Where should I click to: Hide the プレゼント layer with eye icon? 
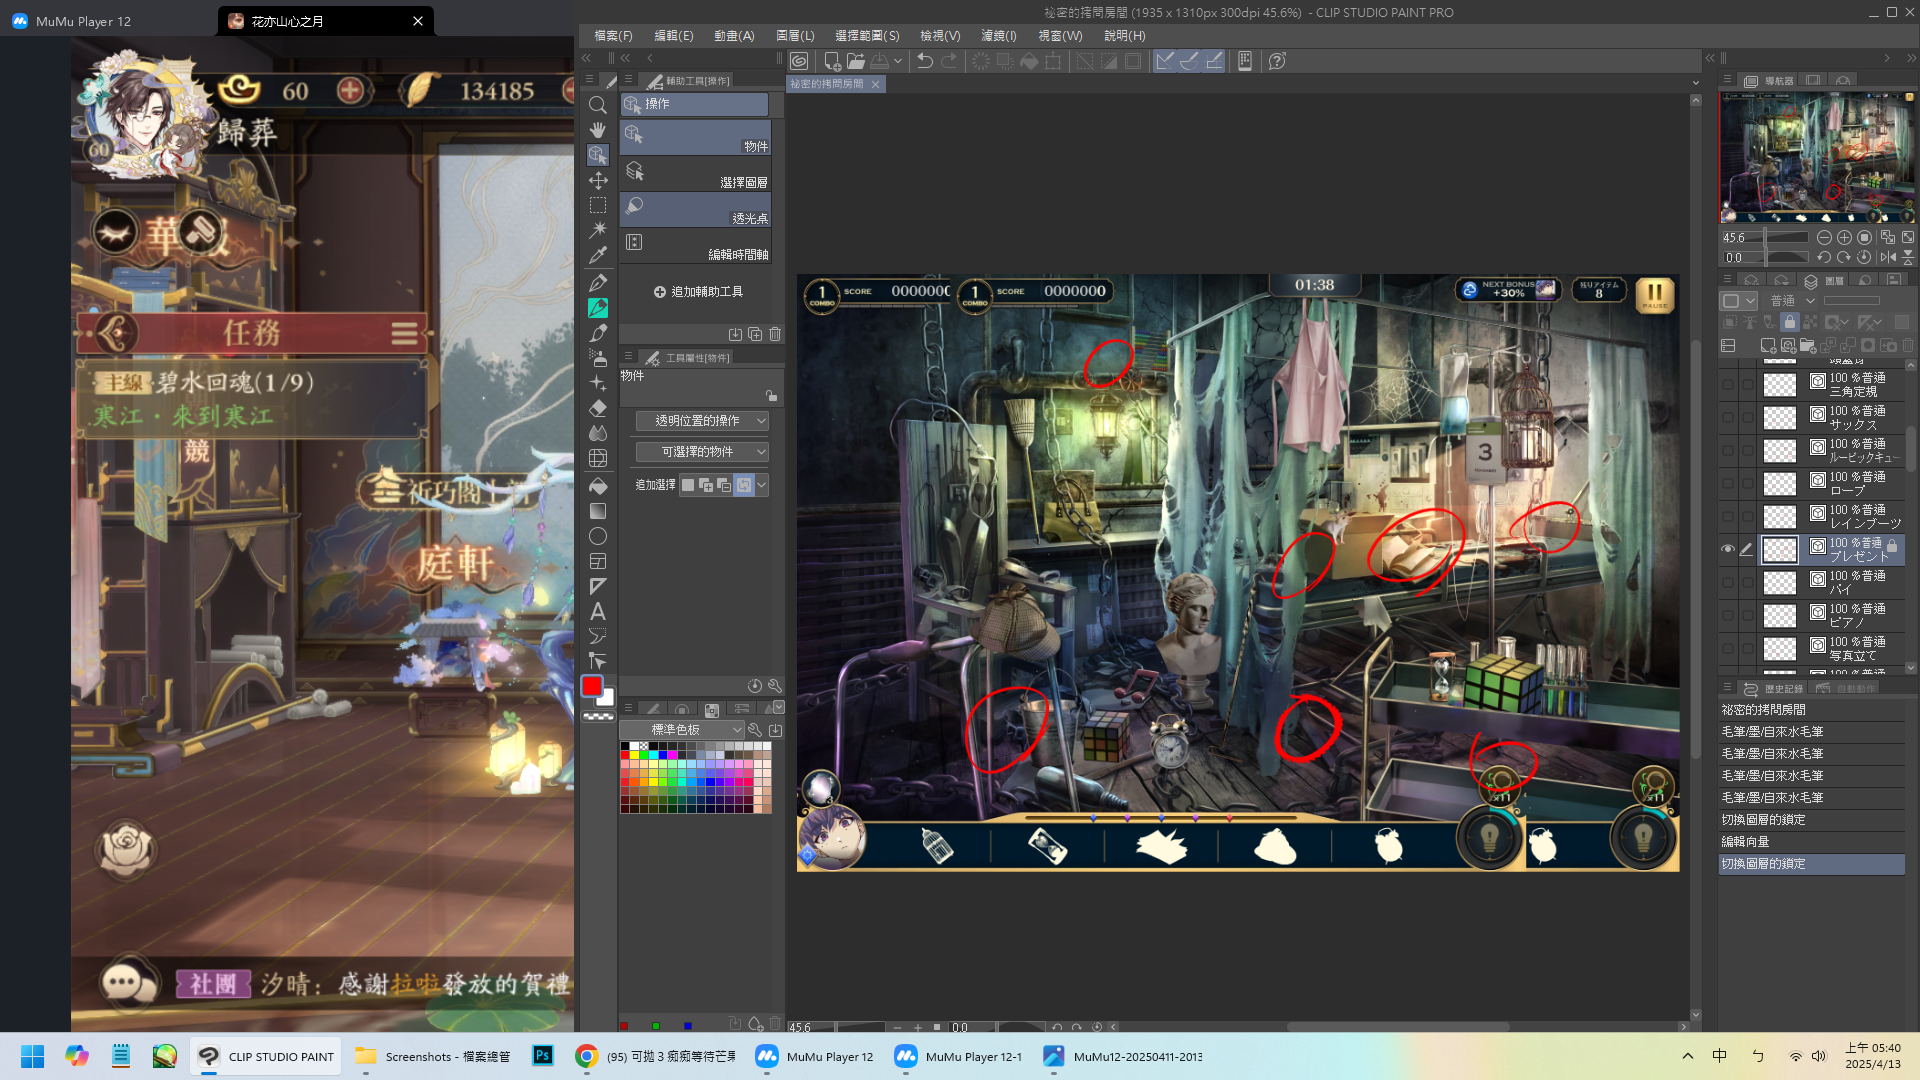(1728, 549)
